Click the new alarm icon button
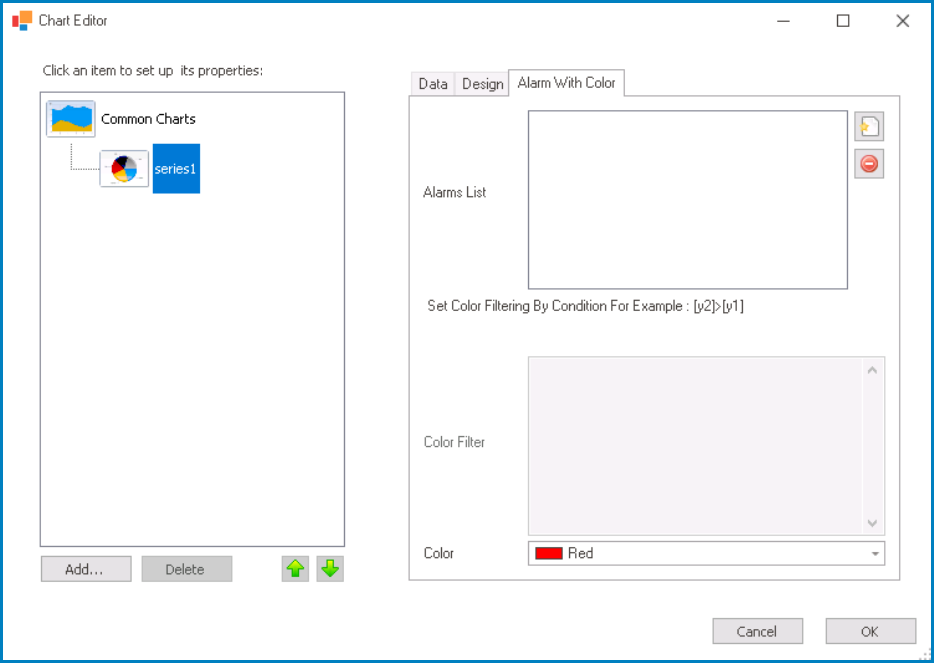934x663 pixels. tap(869, 127)
